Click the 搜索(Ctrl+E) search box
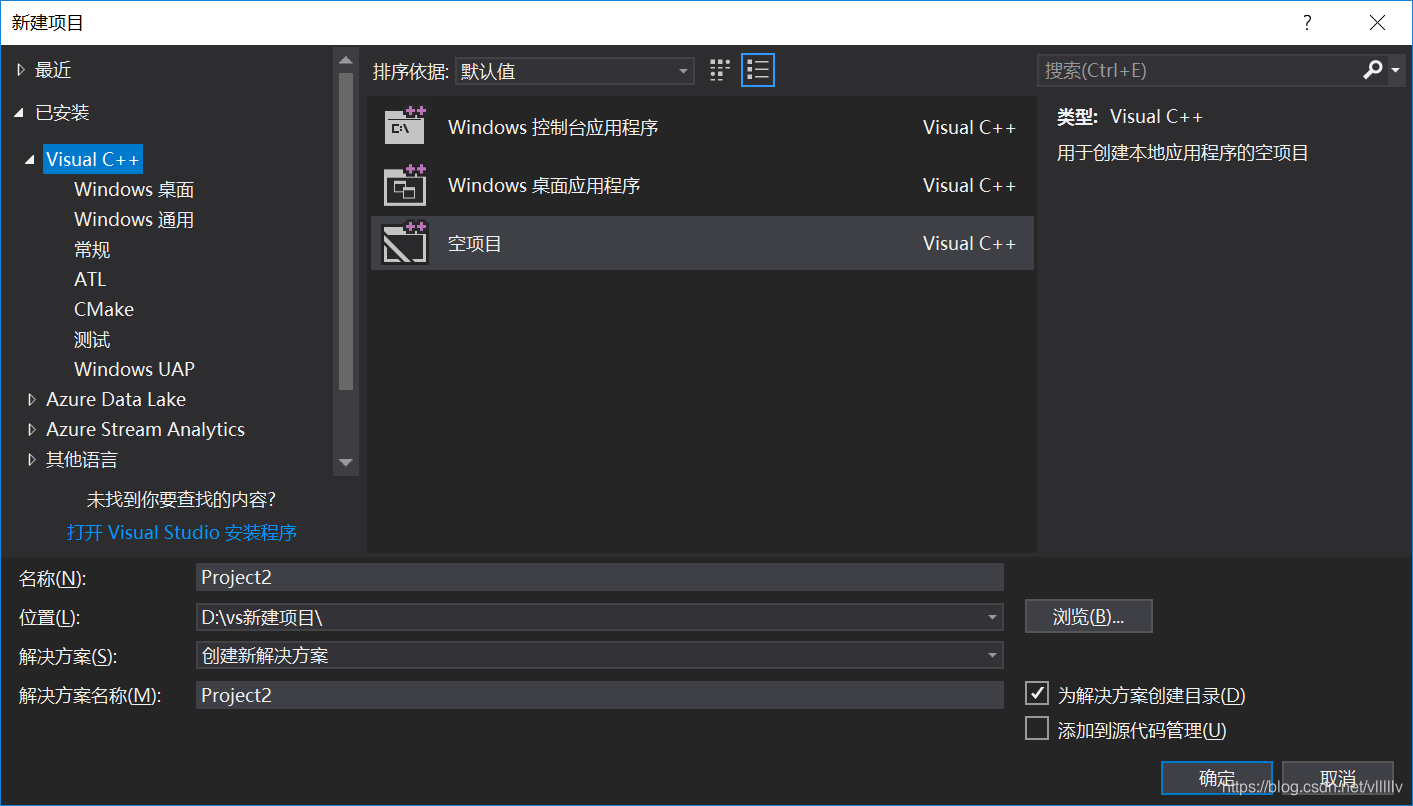This screenshot has width=1413, height=806. pos(1198,70)
